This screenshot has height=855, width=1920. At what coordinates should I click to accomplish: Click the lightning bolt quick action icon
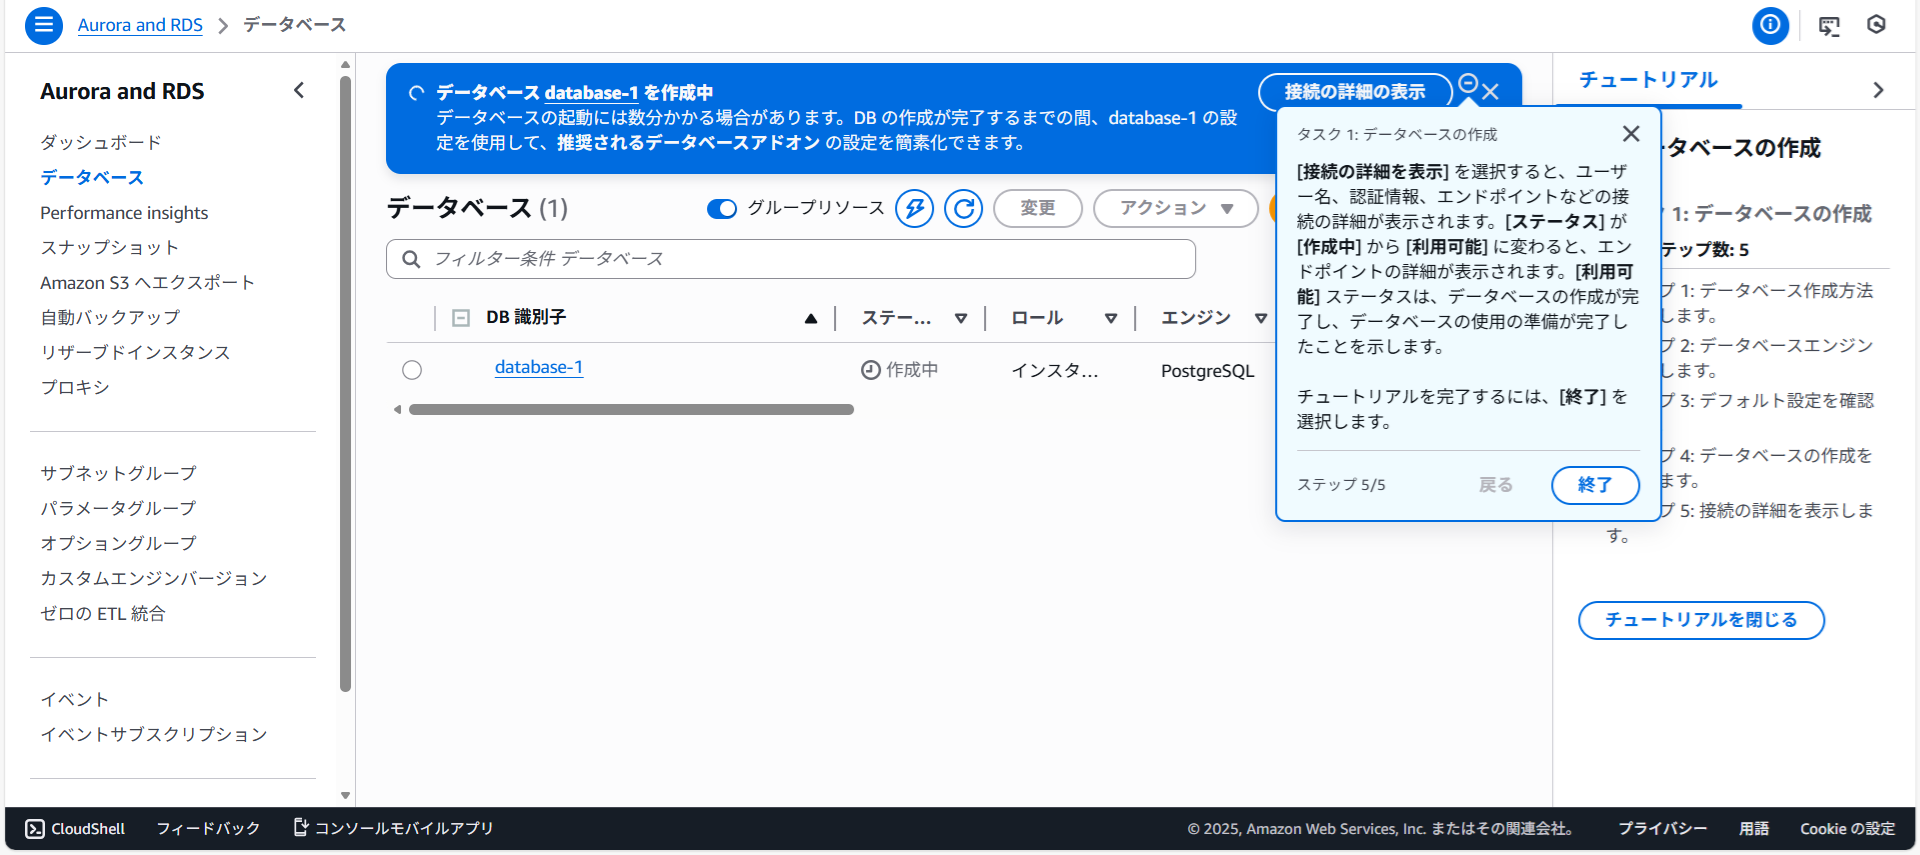click(x=914, y=208)
